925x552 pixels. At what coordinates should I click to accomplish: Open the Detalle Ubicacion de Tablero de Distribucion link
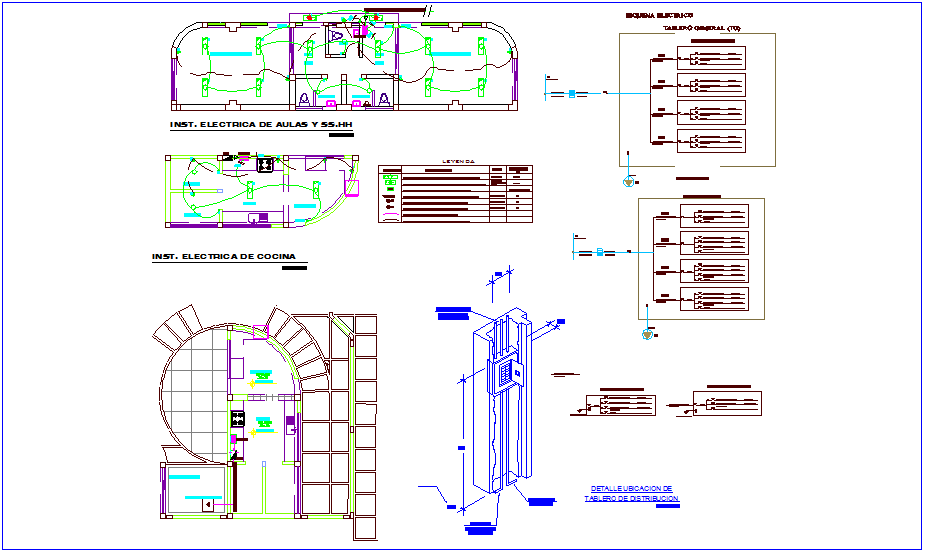(x=631, y=493)
